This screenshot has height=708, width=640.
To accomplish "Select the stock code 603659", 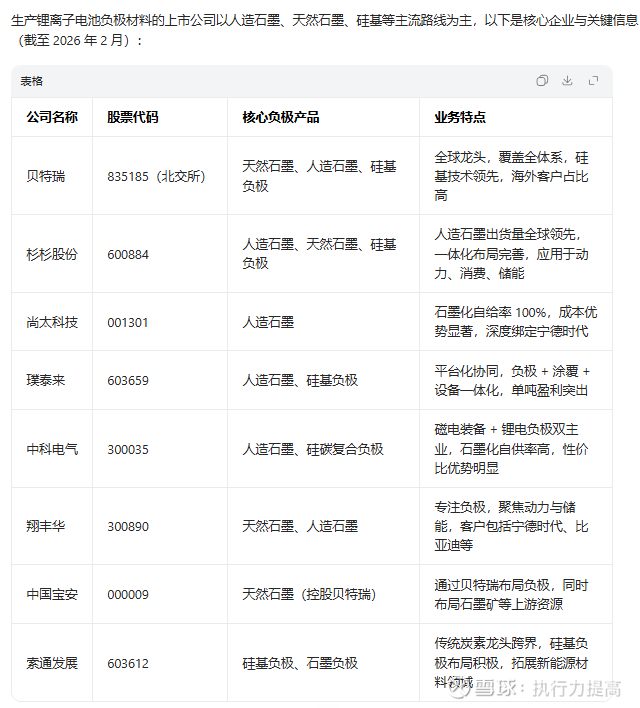I will [128, 381].
